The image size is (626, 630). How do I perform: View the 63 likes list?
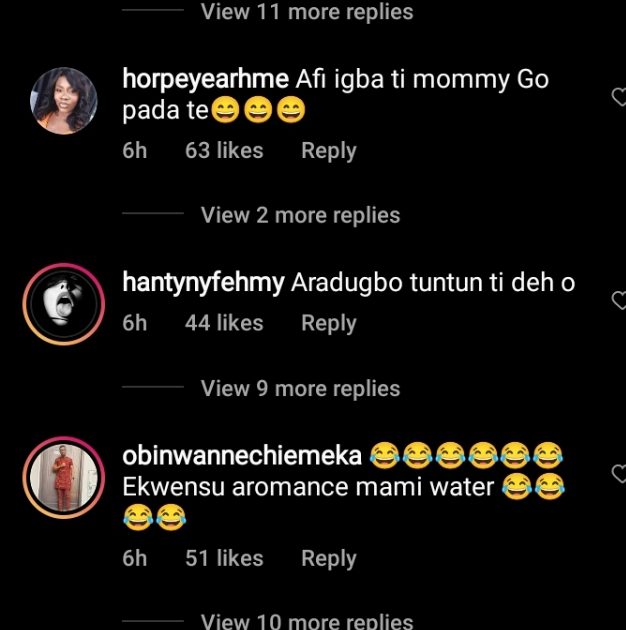click(x=224, y=151)
